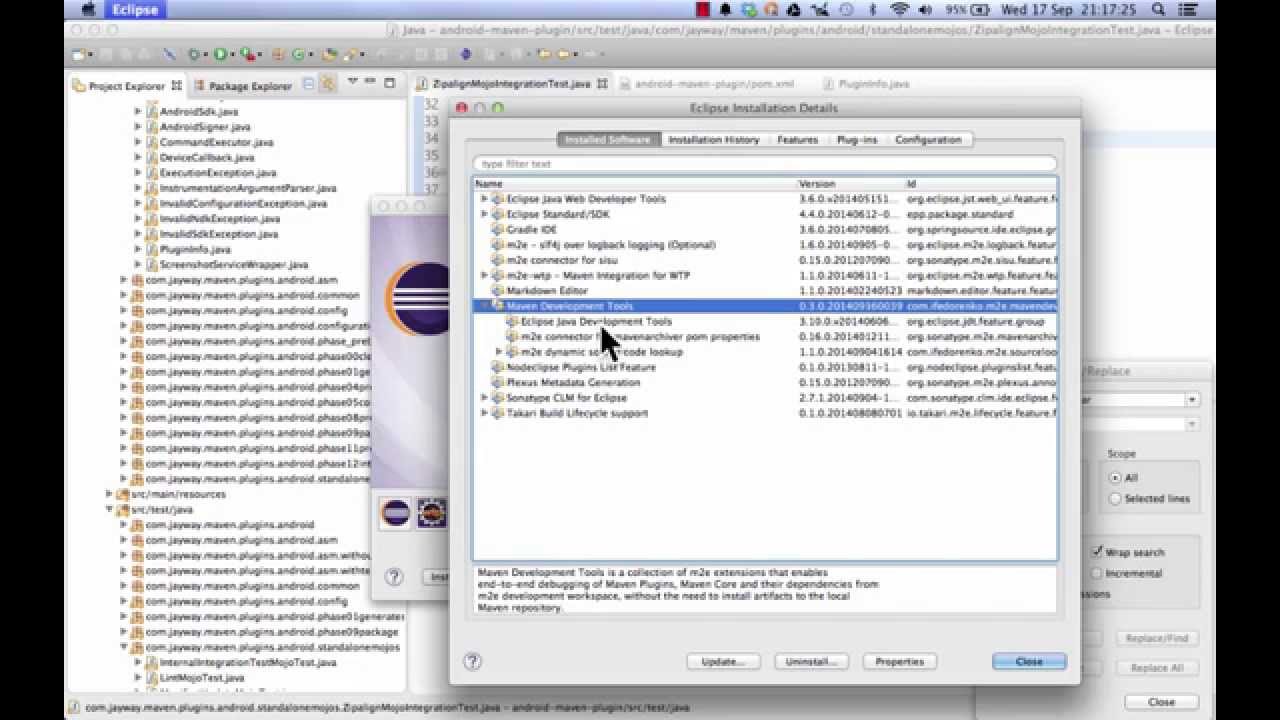Maximize the Project Explorer view
Image resolution: width=1280 pixels, height=720 pixels.
[389, 84]
